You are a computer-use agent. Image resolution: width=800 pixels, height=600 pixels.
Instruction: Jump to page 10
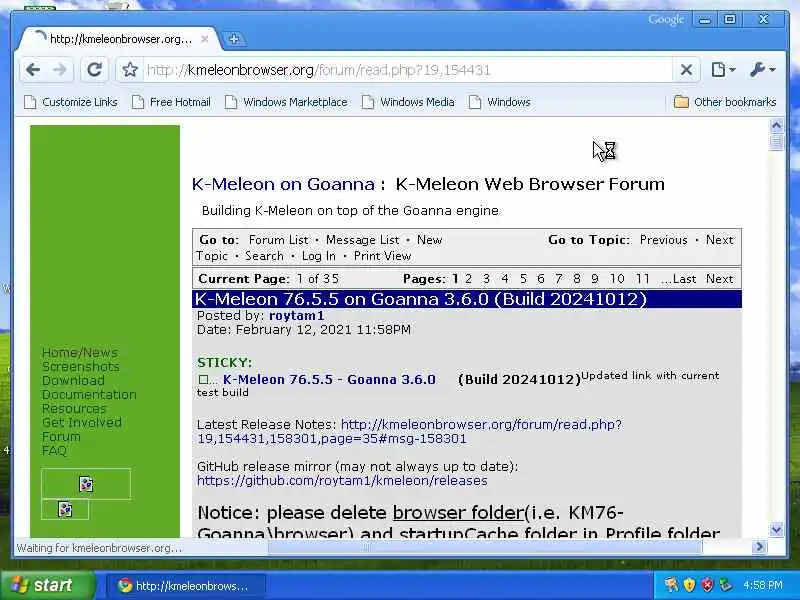coord(617,279)
